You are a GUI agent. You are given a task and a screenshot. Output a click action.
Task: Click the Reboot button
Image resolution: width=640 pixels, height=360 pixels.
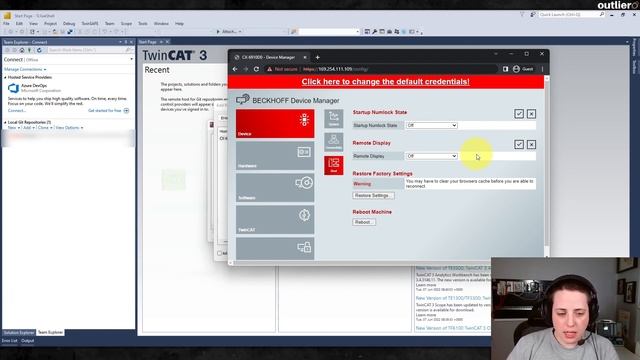tap(364, 222)
